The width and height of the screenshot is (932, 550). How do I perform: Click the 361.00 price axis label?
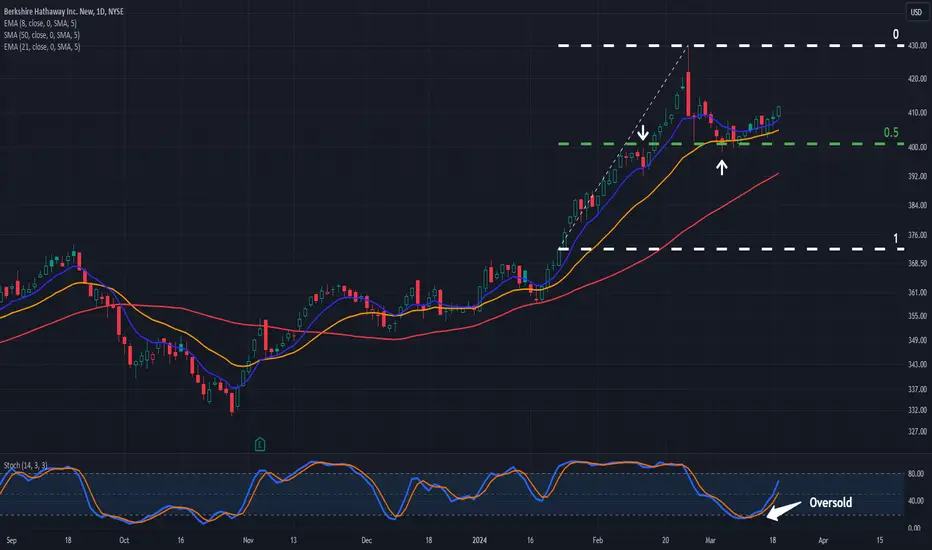click(x=917, y=292)
